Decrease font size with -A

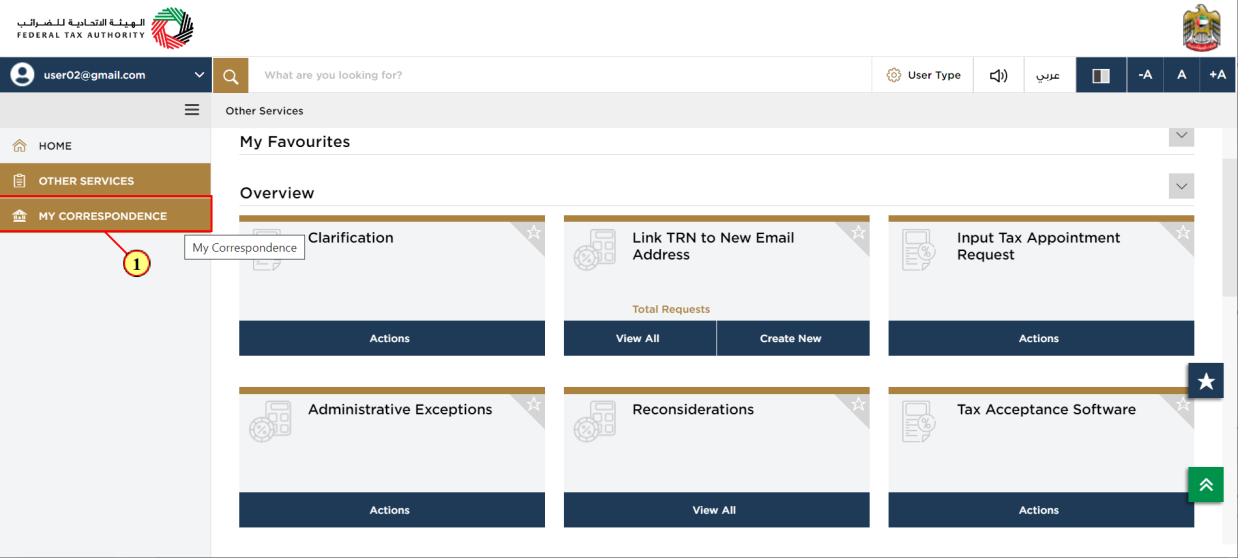(x=1145, y=75)
